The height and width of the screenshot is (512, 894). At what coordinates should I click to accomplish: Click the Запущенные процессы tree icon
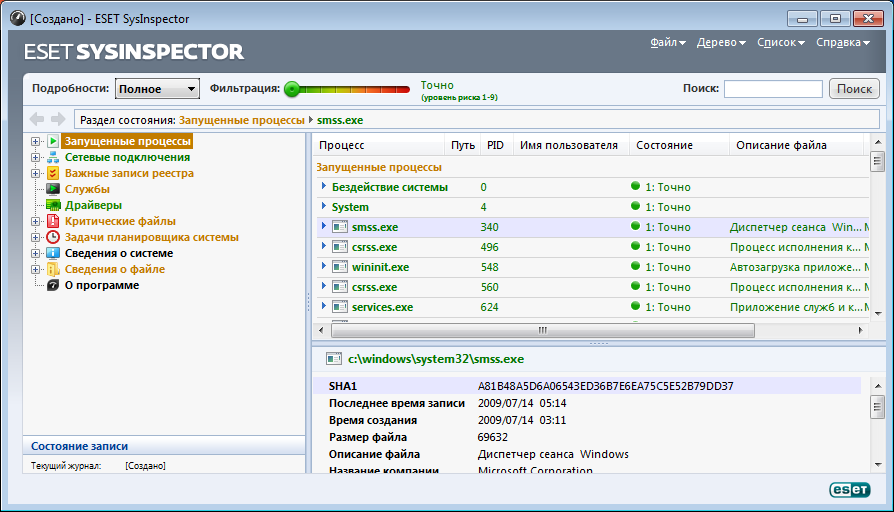click(53, 141)
